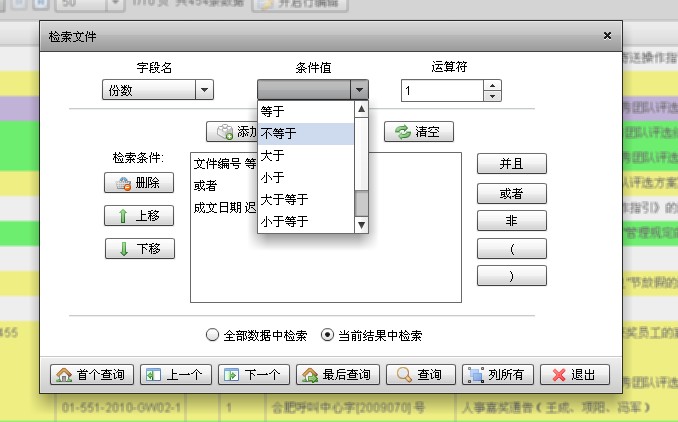Click the spinner input field containing 1
Screen dimensions: 678x422
click(442, 90)
